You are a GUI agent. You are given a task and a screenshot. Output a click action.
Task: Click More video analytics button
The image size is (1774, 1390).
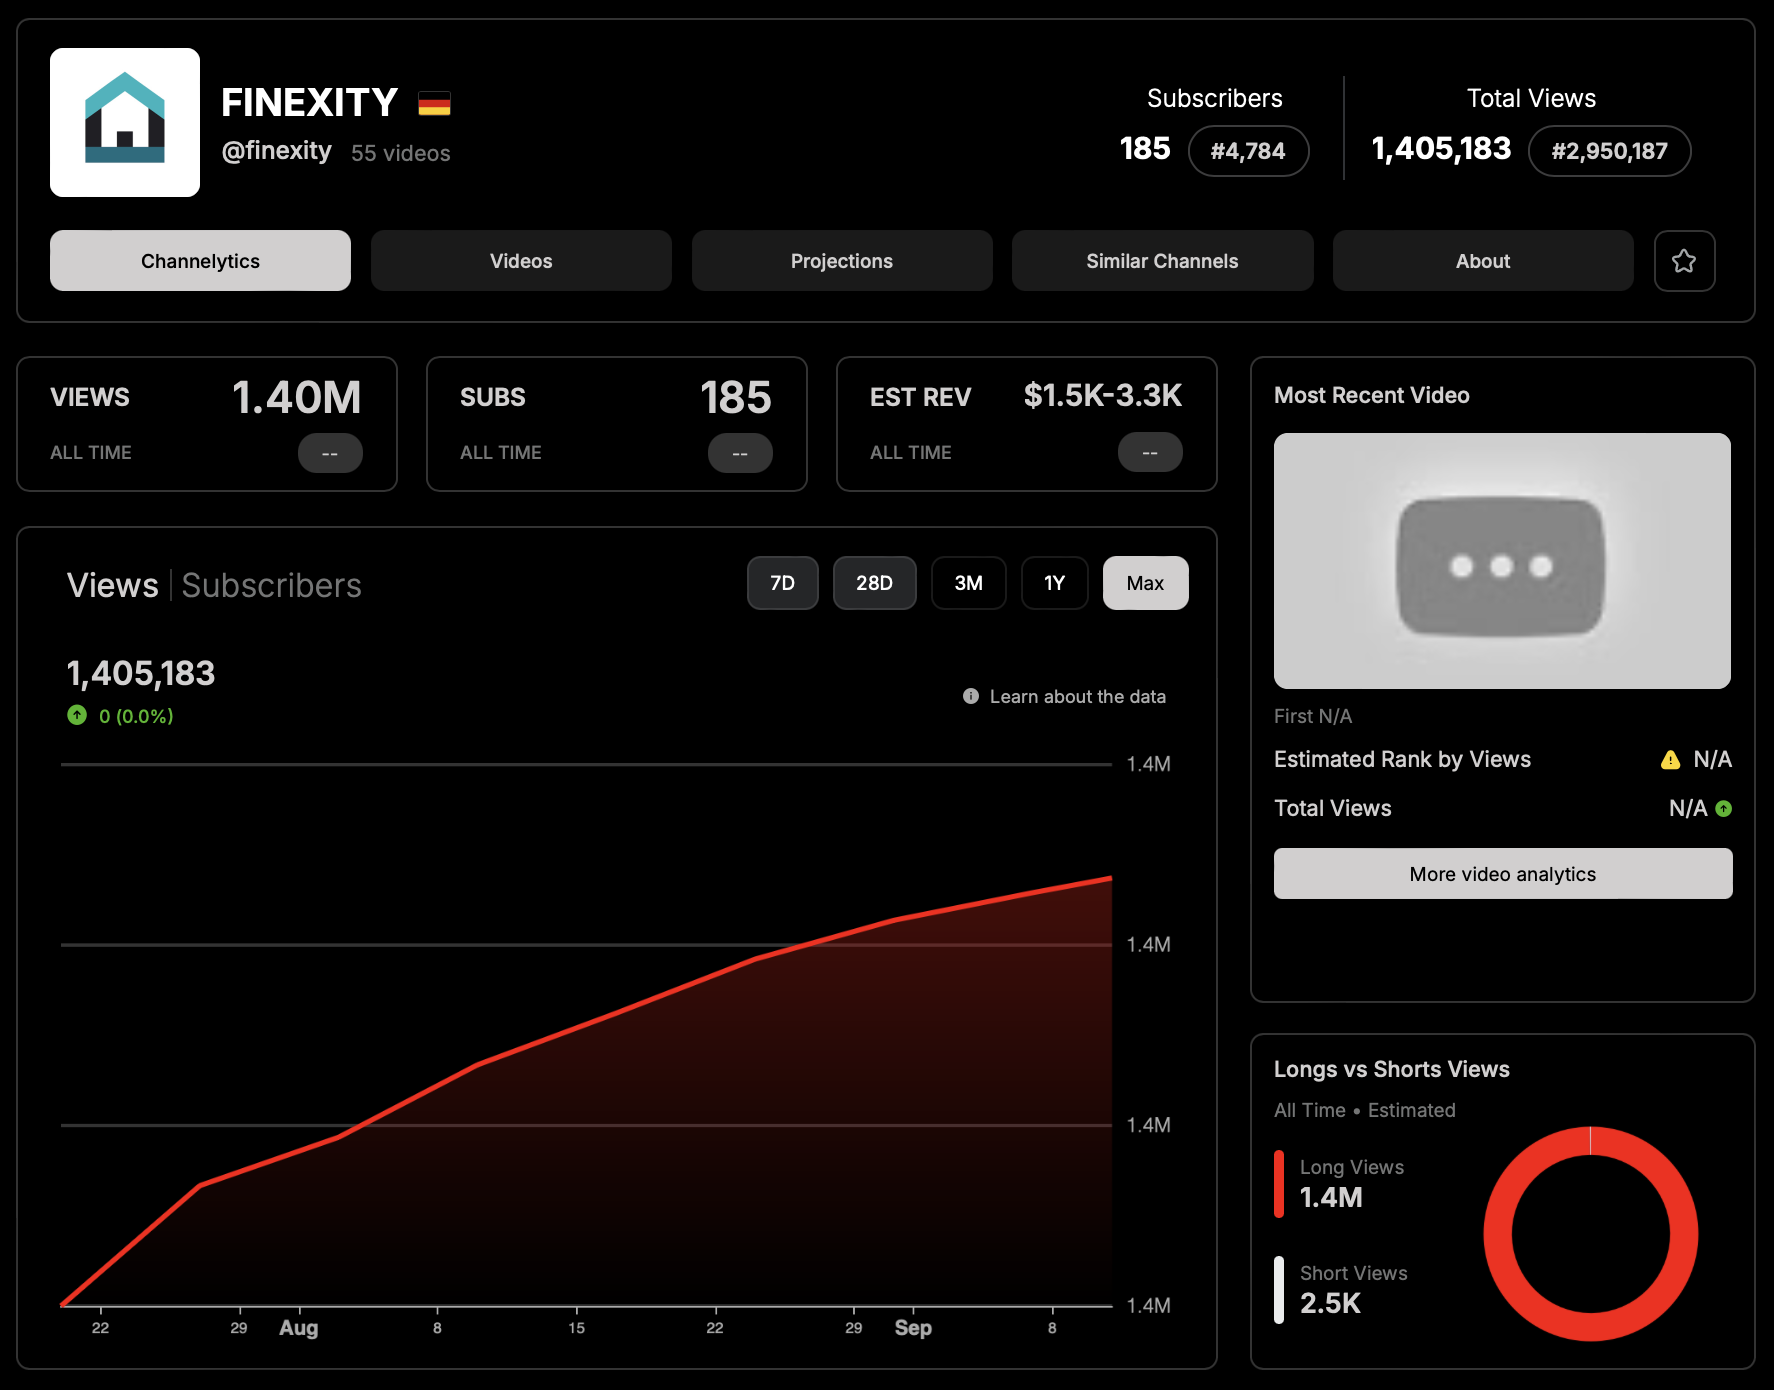pos(1503,874)
